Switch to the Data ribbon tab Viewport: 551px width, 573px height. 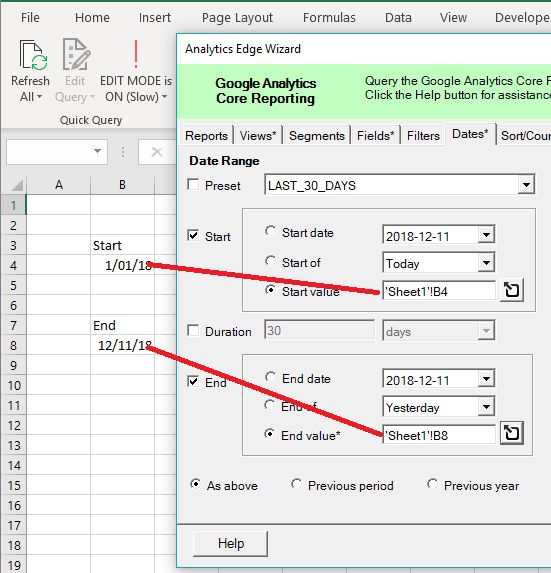click(398, 18)
